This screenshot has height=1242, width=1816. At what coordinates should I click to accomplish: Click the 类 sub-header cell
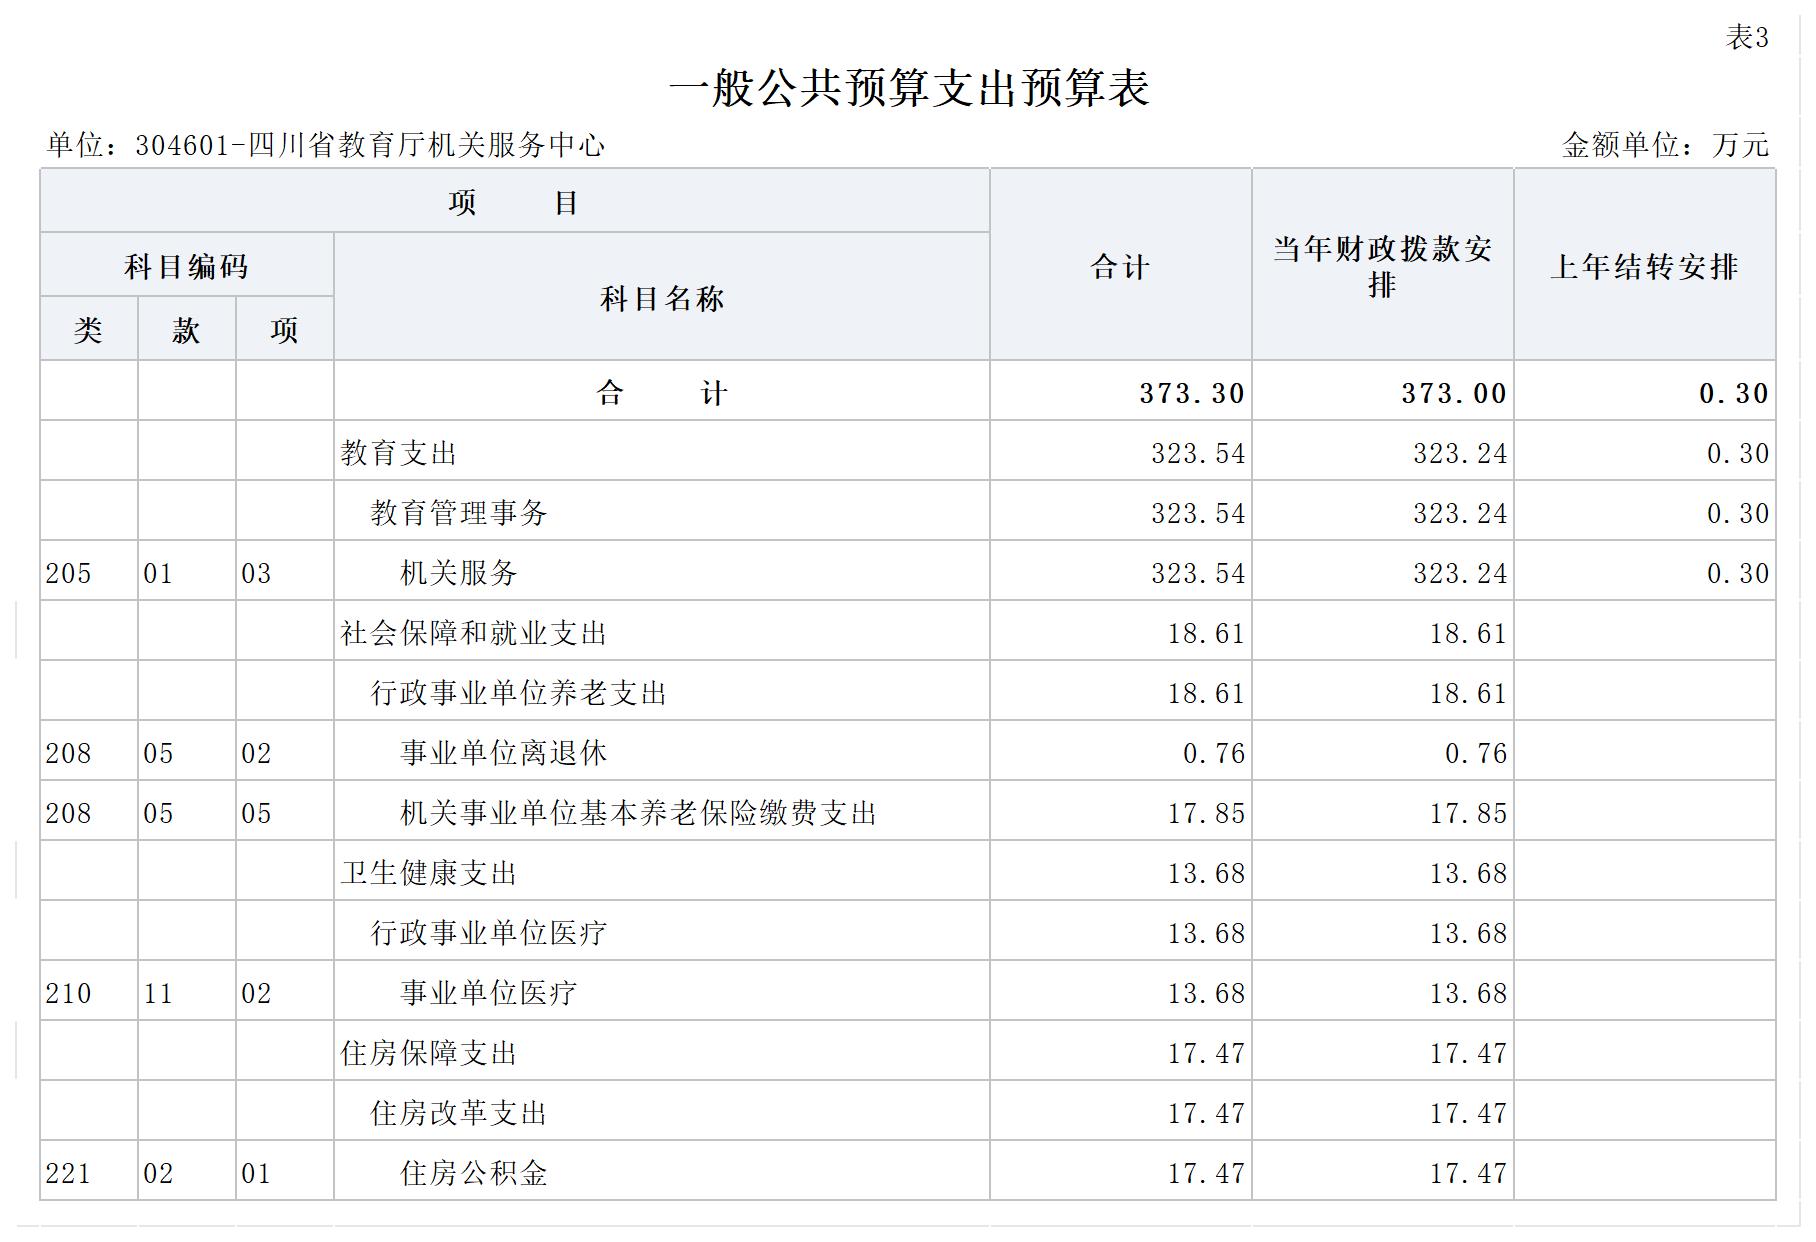coord(88,330)
